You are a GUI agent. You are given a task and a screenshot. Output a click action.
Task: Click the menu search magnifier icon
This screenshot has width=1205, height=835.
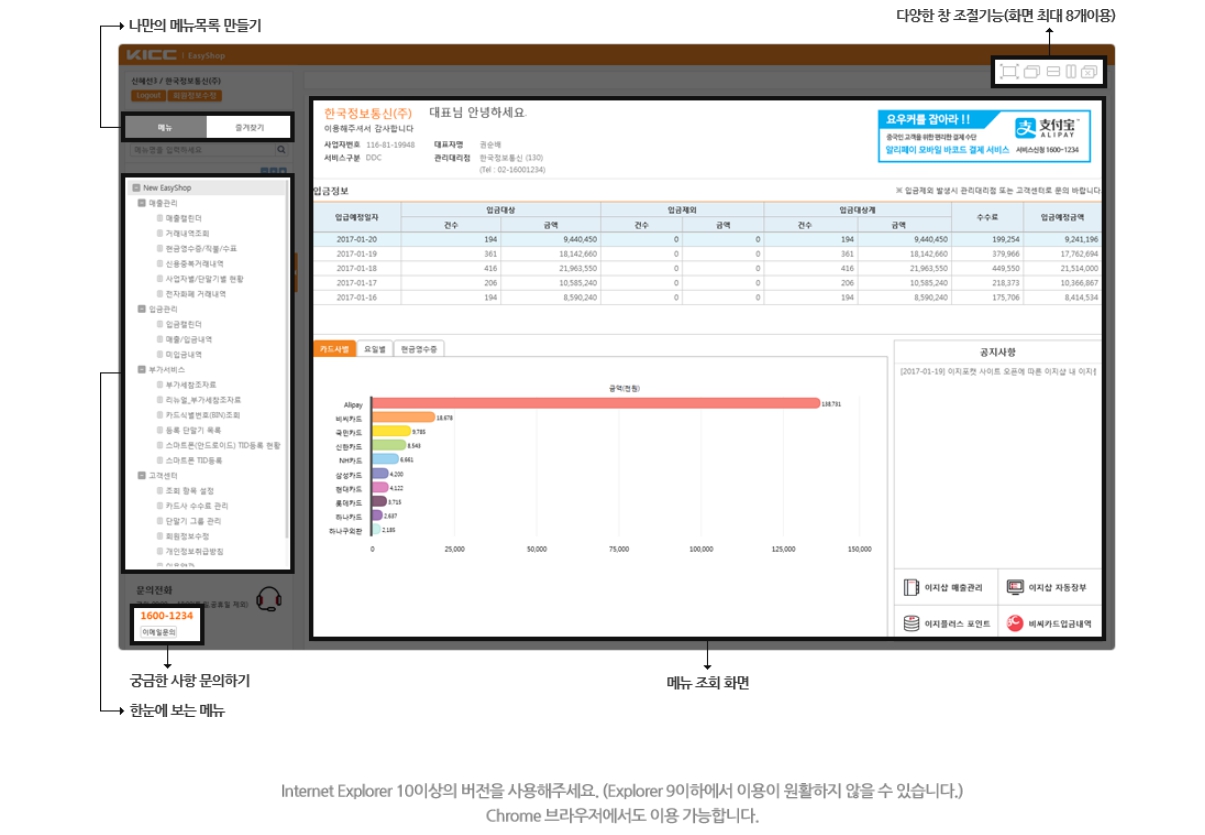click(x=281, y=150)
